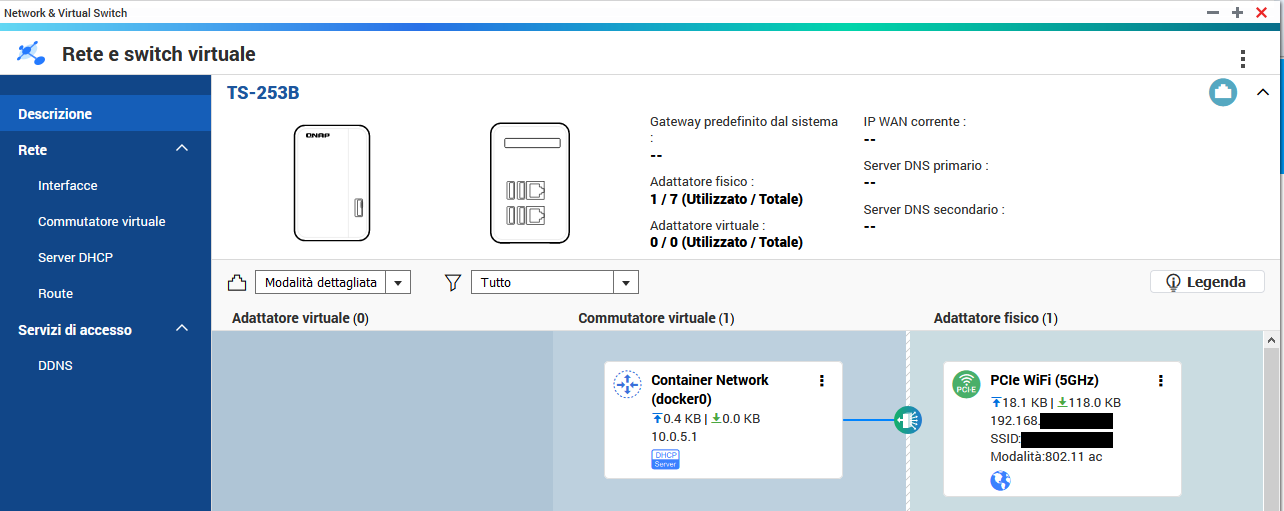The height and width of the screenshot is (511, 1284).
Task: Click the filter funnel icon
Action: pos(452,283)
